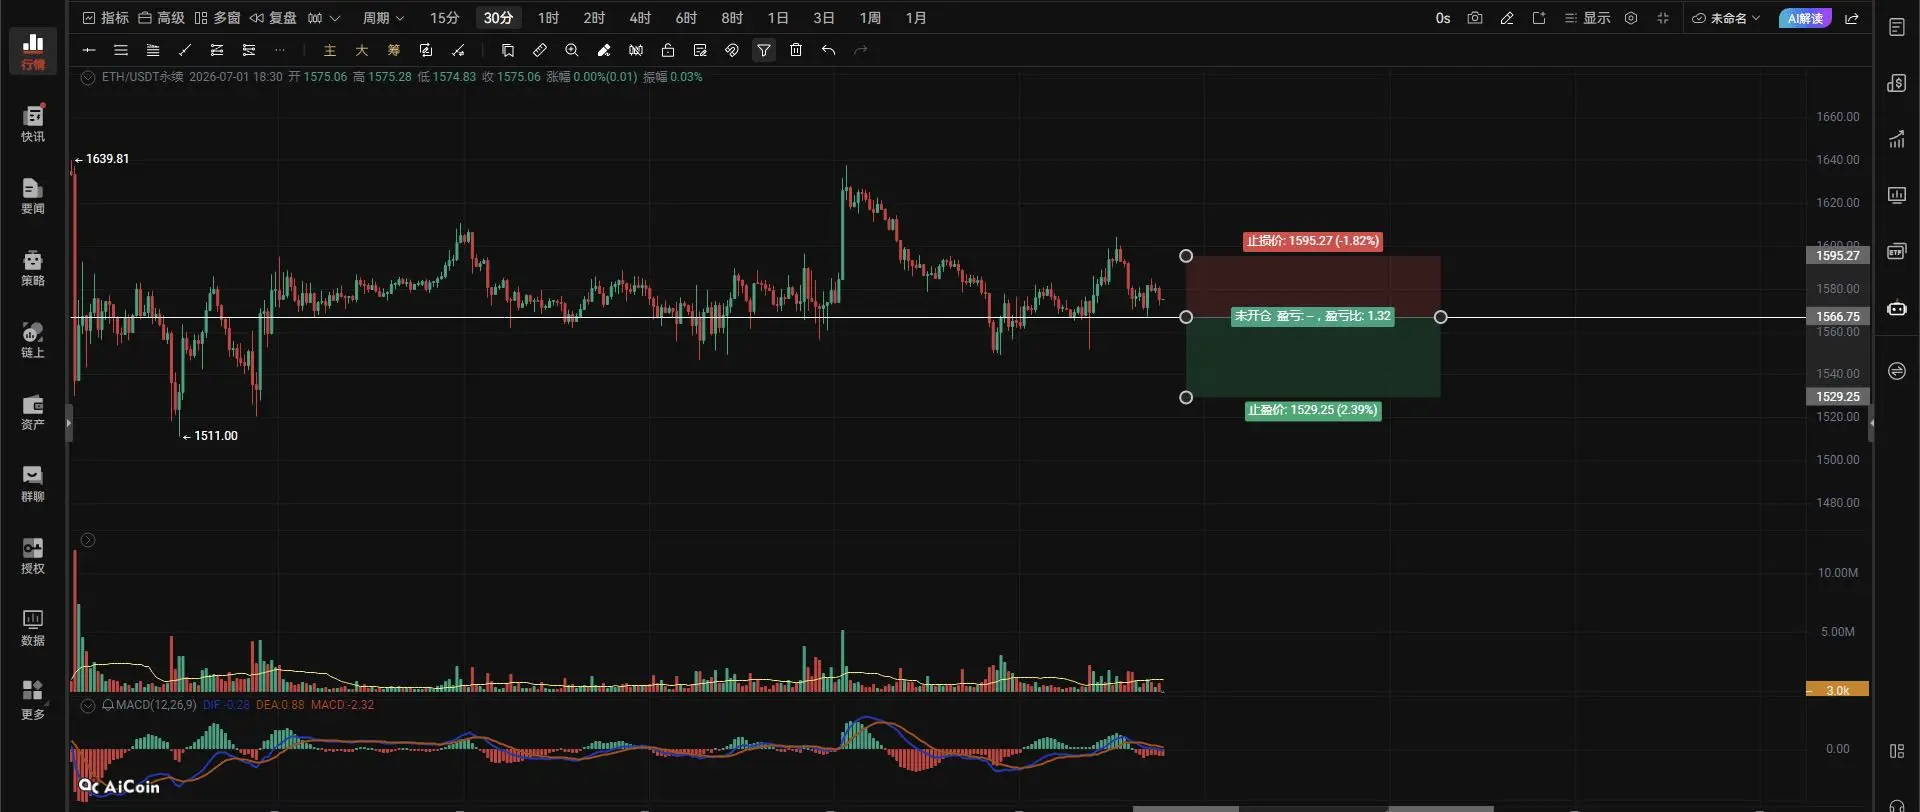The image size is (1920, 812).
Task: Click the swap arrows circle icon in right sidebar
Action: click(x=1897, y=371)
